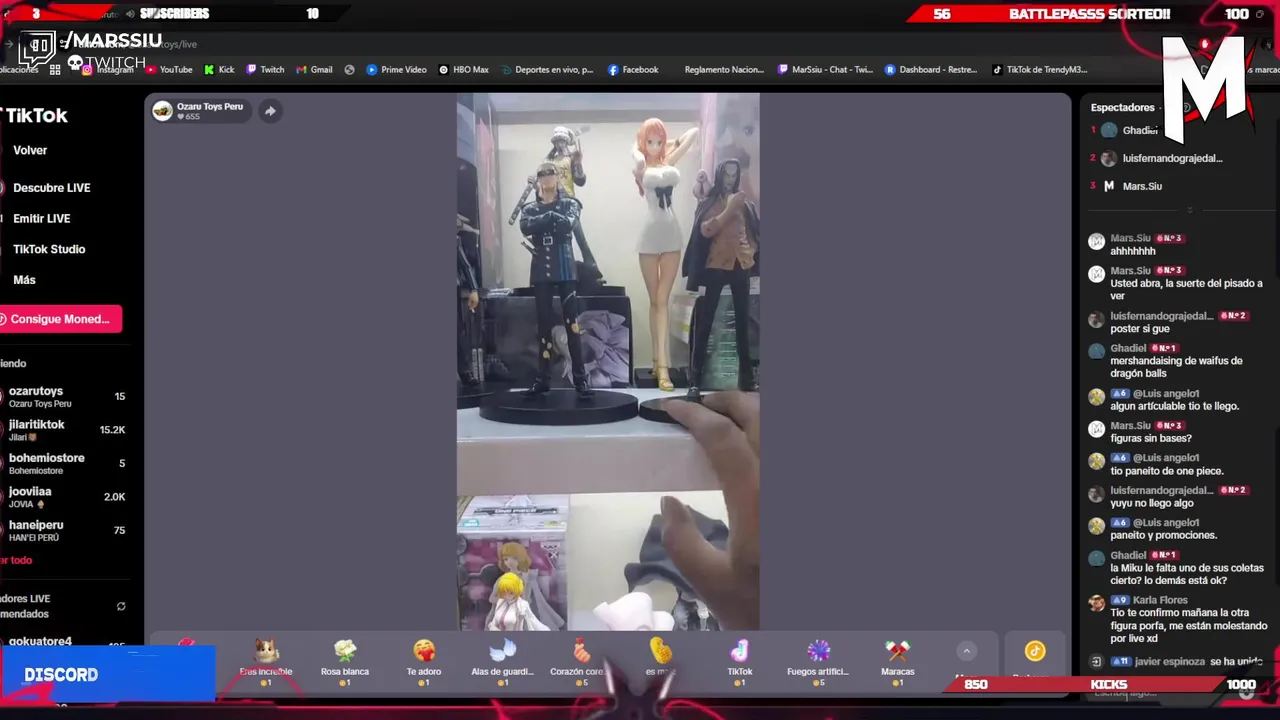Send the Maracas gift
Viewport: 1280px width, 720px height.
click(897, 662)
